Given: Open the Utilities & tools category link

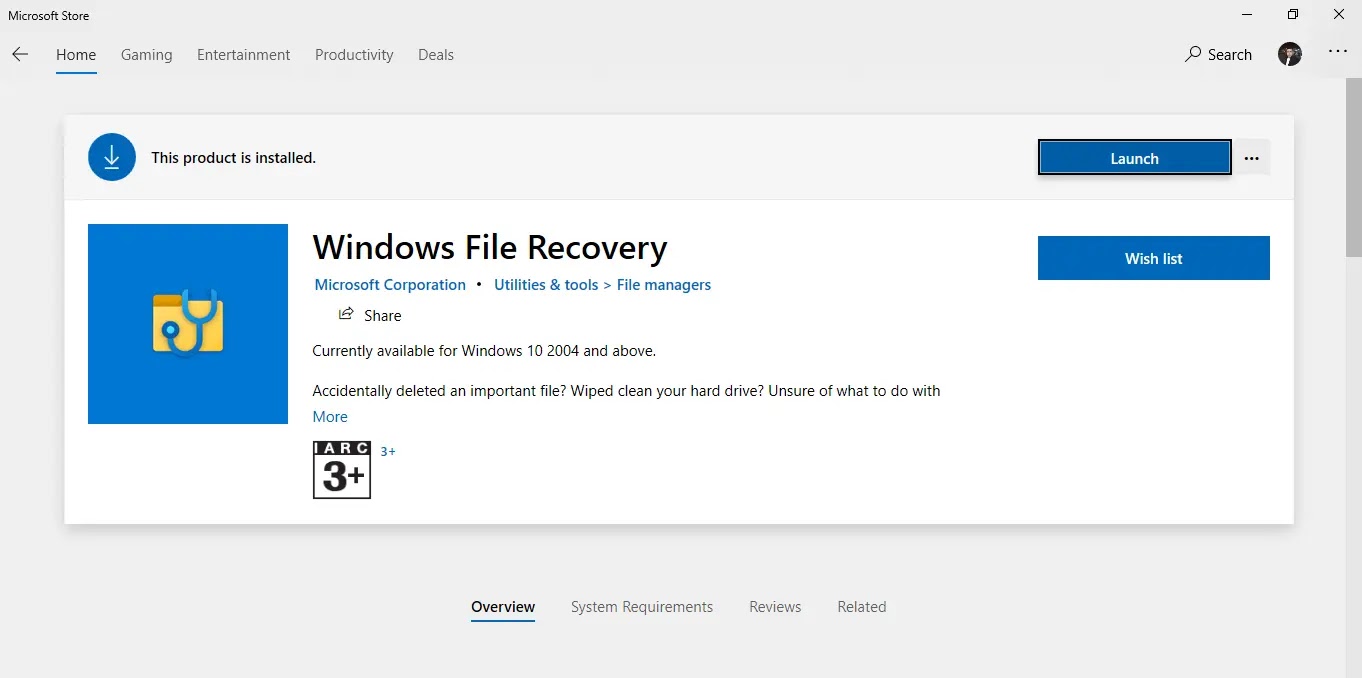Looking at the screenshot, I should pos(546,285).
